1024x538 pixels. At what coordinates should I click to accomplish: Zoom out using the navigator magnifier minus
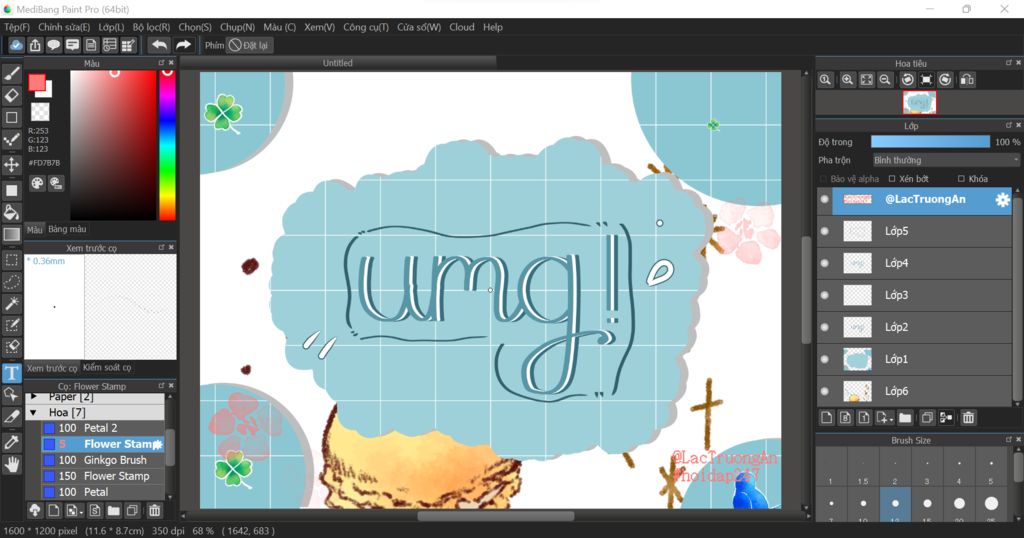885,80
